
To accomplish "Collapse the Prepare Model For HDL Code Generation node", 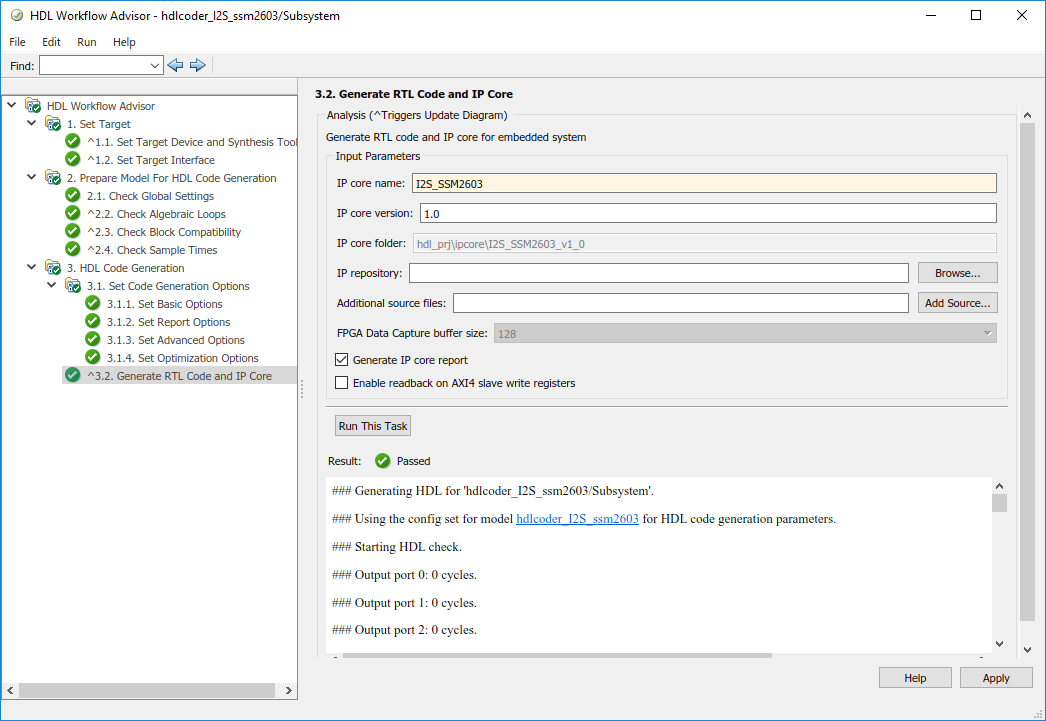I will point(32,178).
